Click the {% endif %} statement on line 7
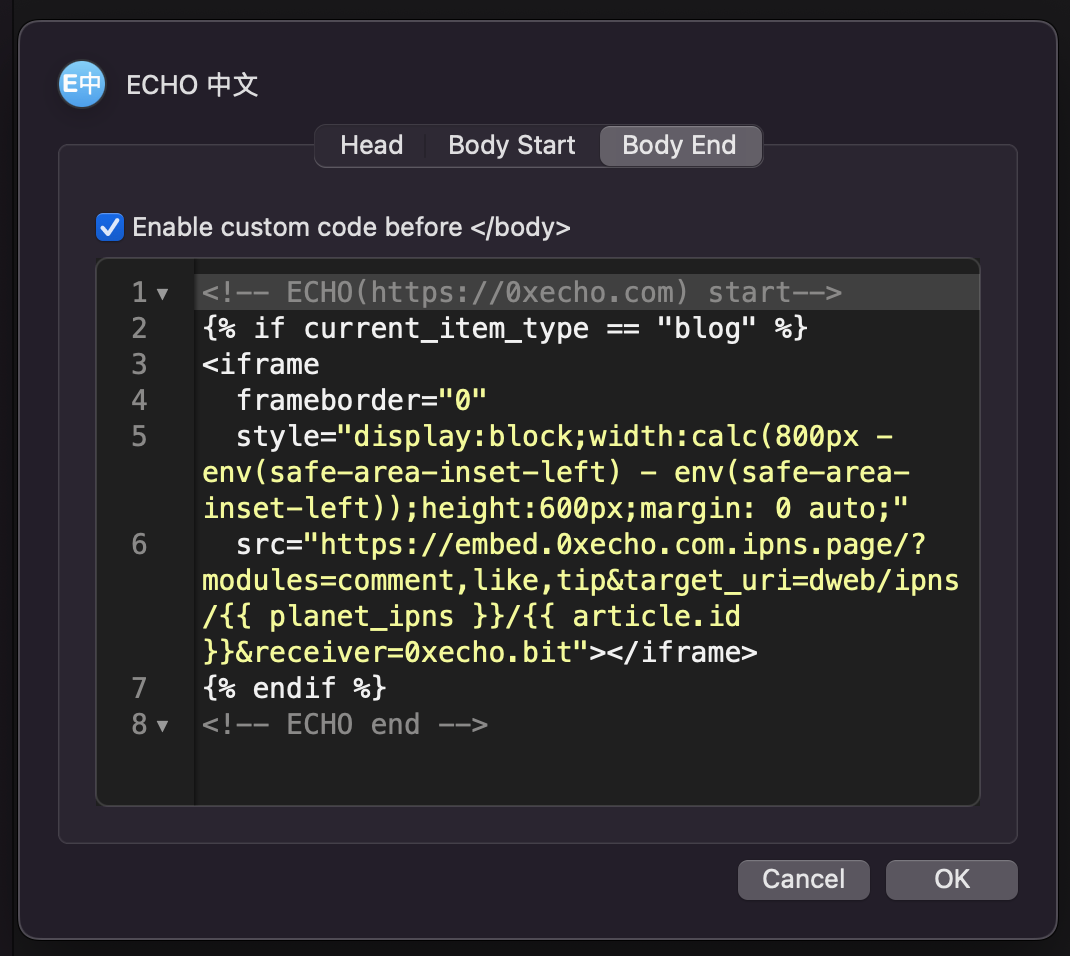Viewport: 1070px width, 956px height. tap(290, 688)
